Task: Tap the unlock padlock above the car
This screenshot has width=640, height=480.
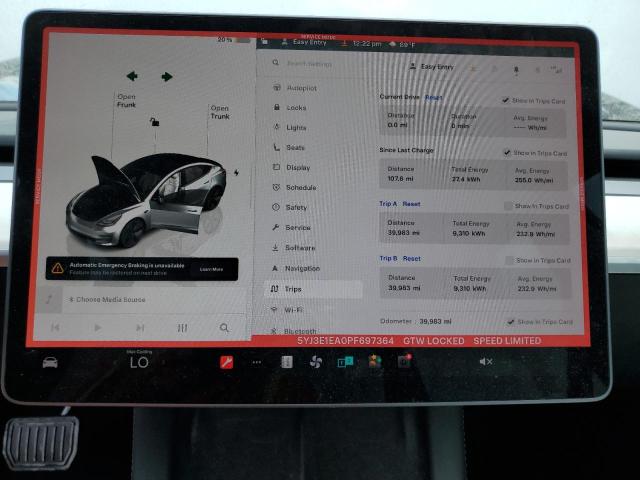Action: (154, 122)
